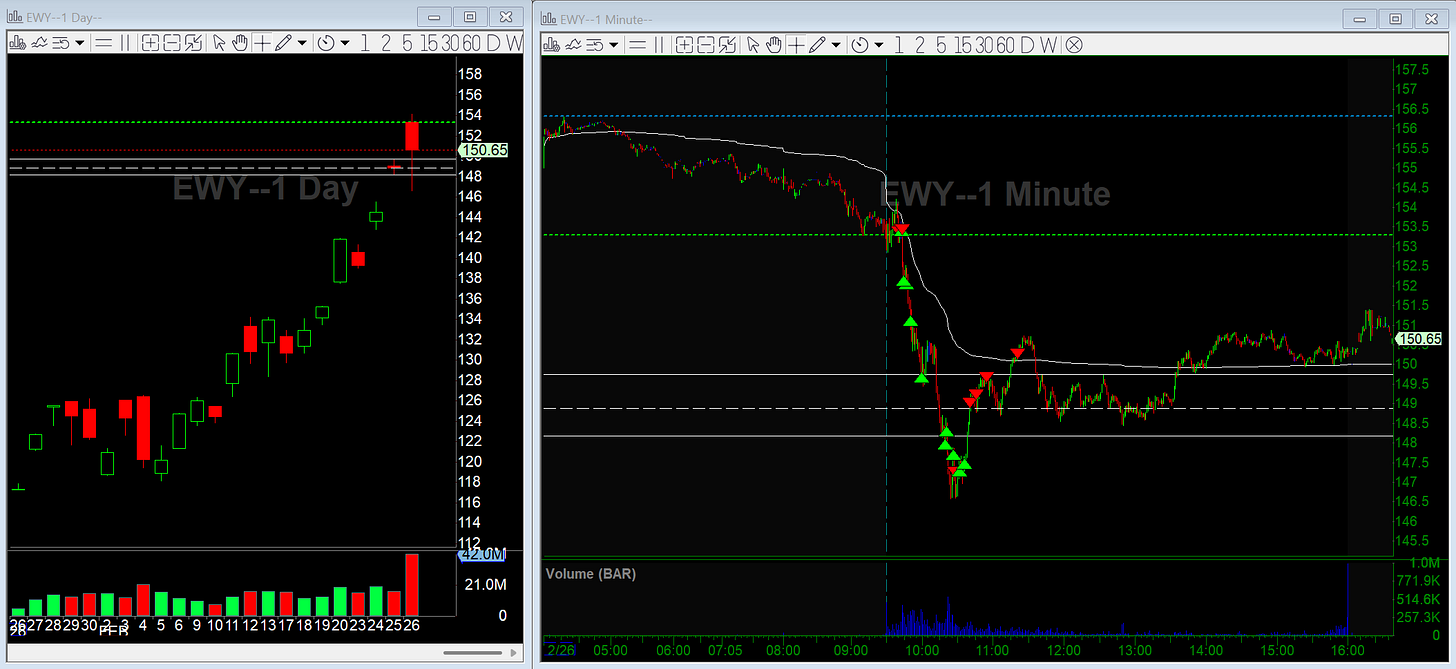The height and width of the screenshot is (669, 1456).
Task: Toggle crosshair cursor in 1 Minute window
Action: 796,45
